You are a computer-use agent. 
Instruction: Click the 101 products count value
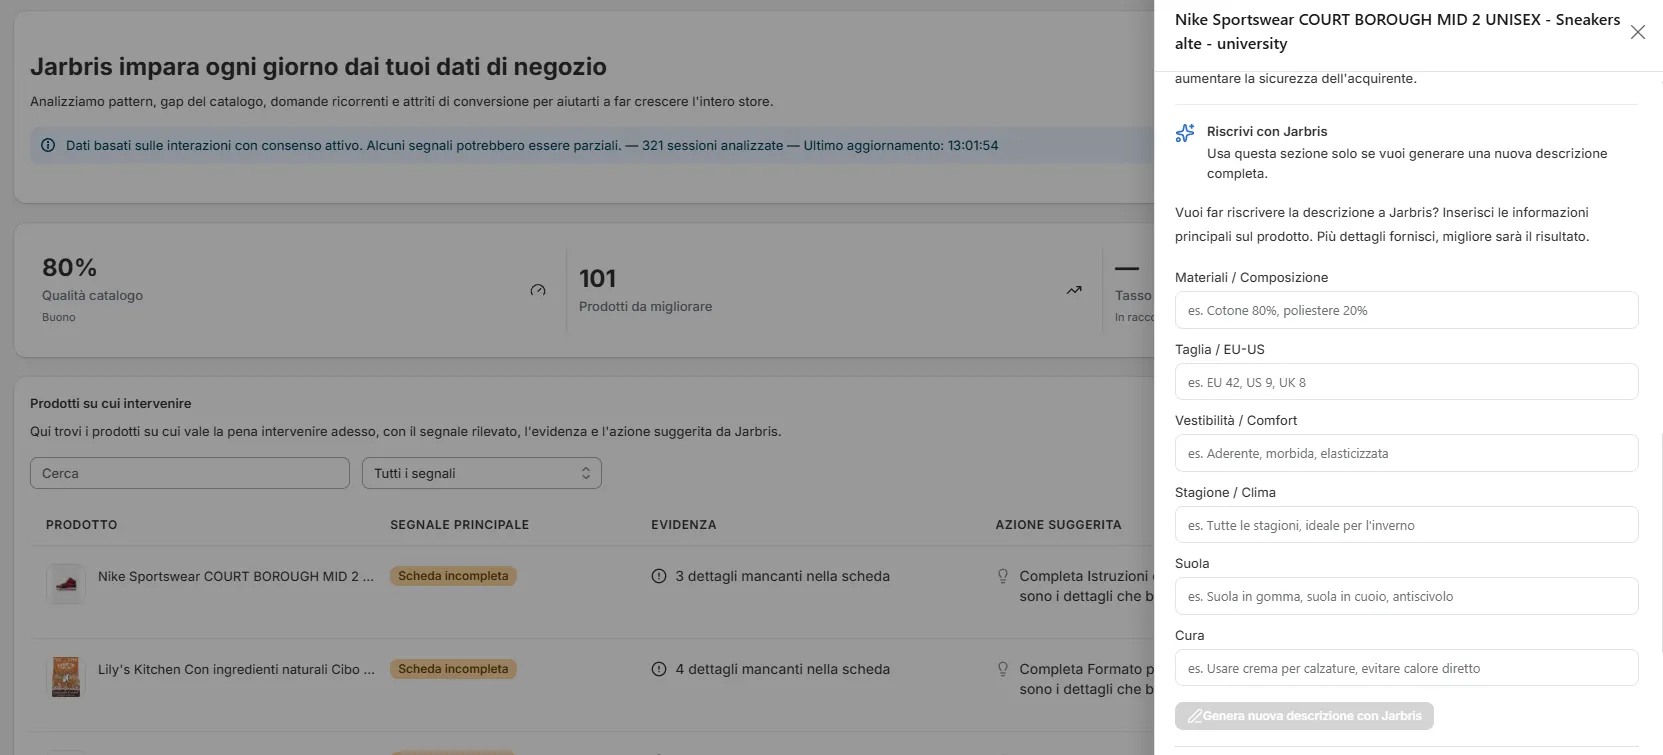[x=597, y=279]
